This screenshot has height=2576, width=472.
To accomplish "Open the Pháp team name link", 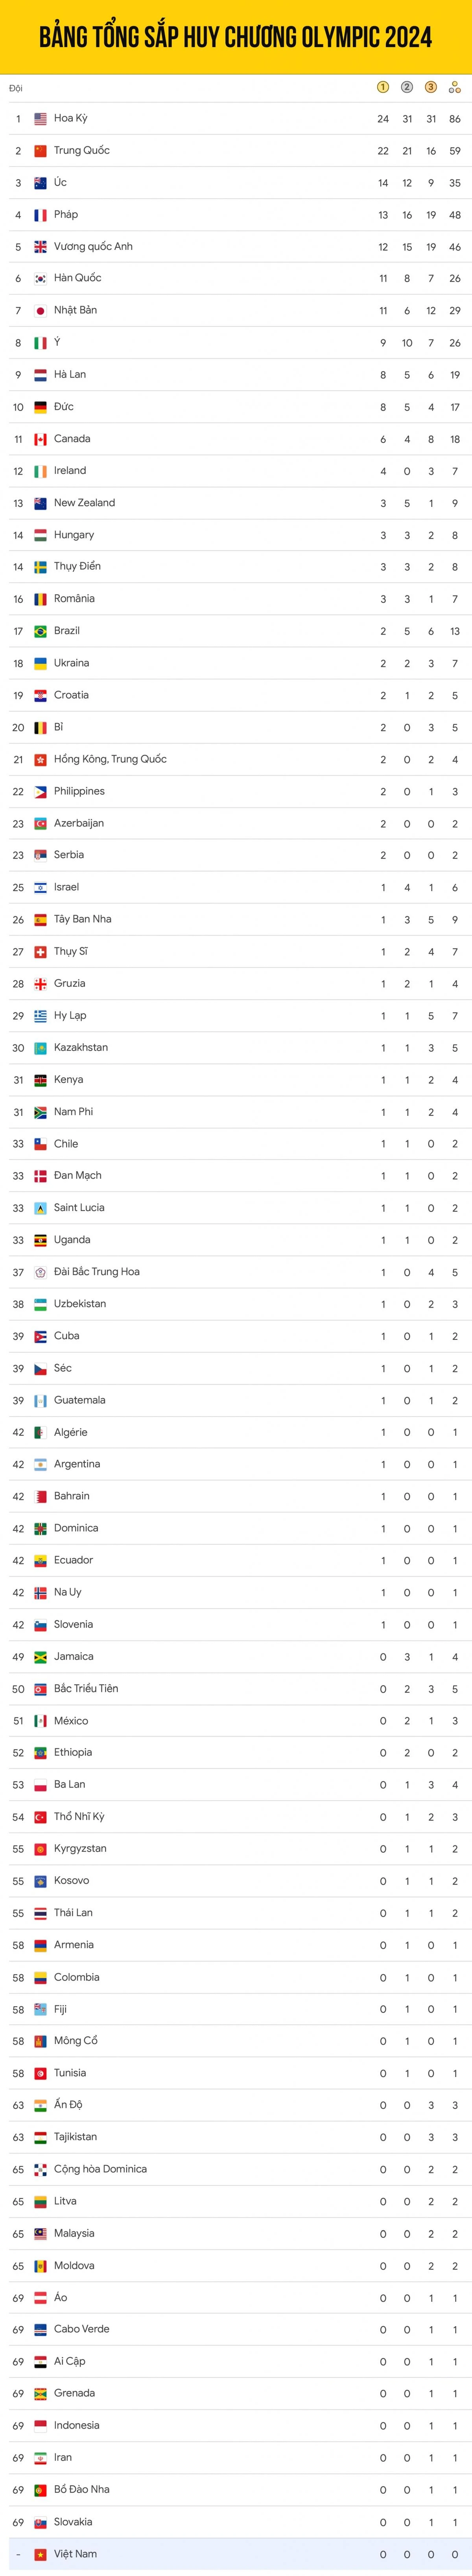I will [x=66, y=214].
